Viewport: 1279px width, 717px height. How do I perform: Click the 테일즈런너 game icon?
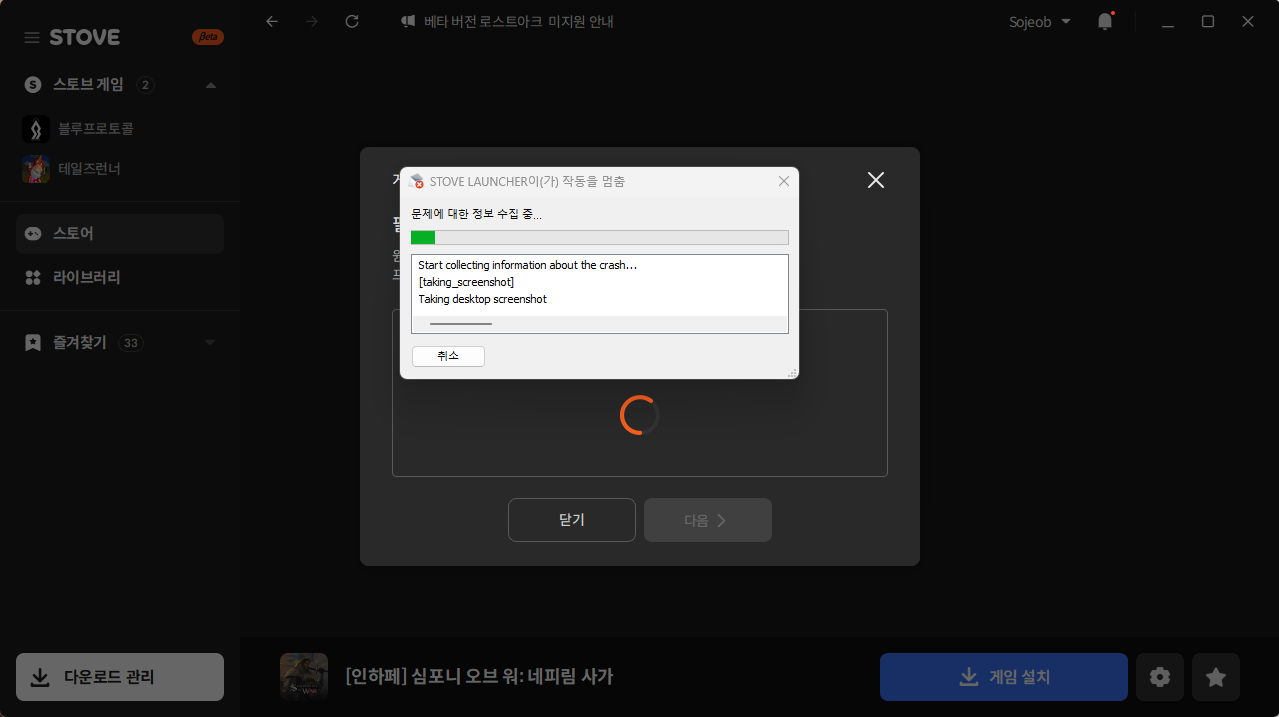[36, 169]
